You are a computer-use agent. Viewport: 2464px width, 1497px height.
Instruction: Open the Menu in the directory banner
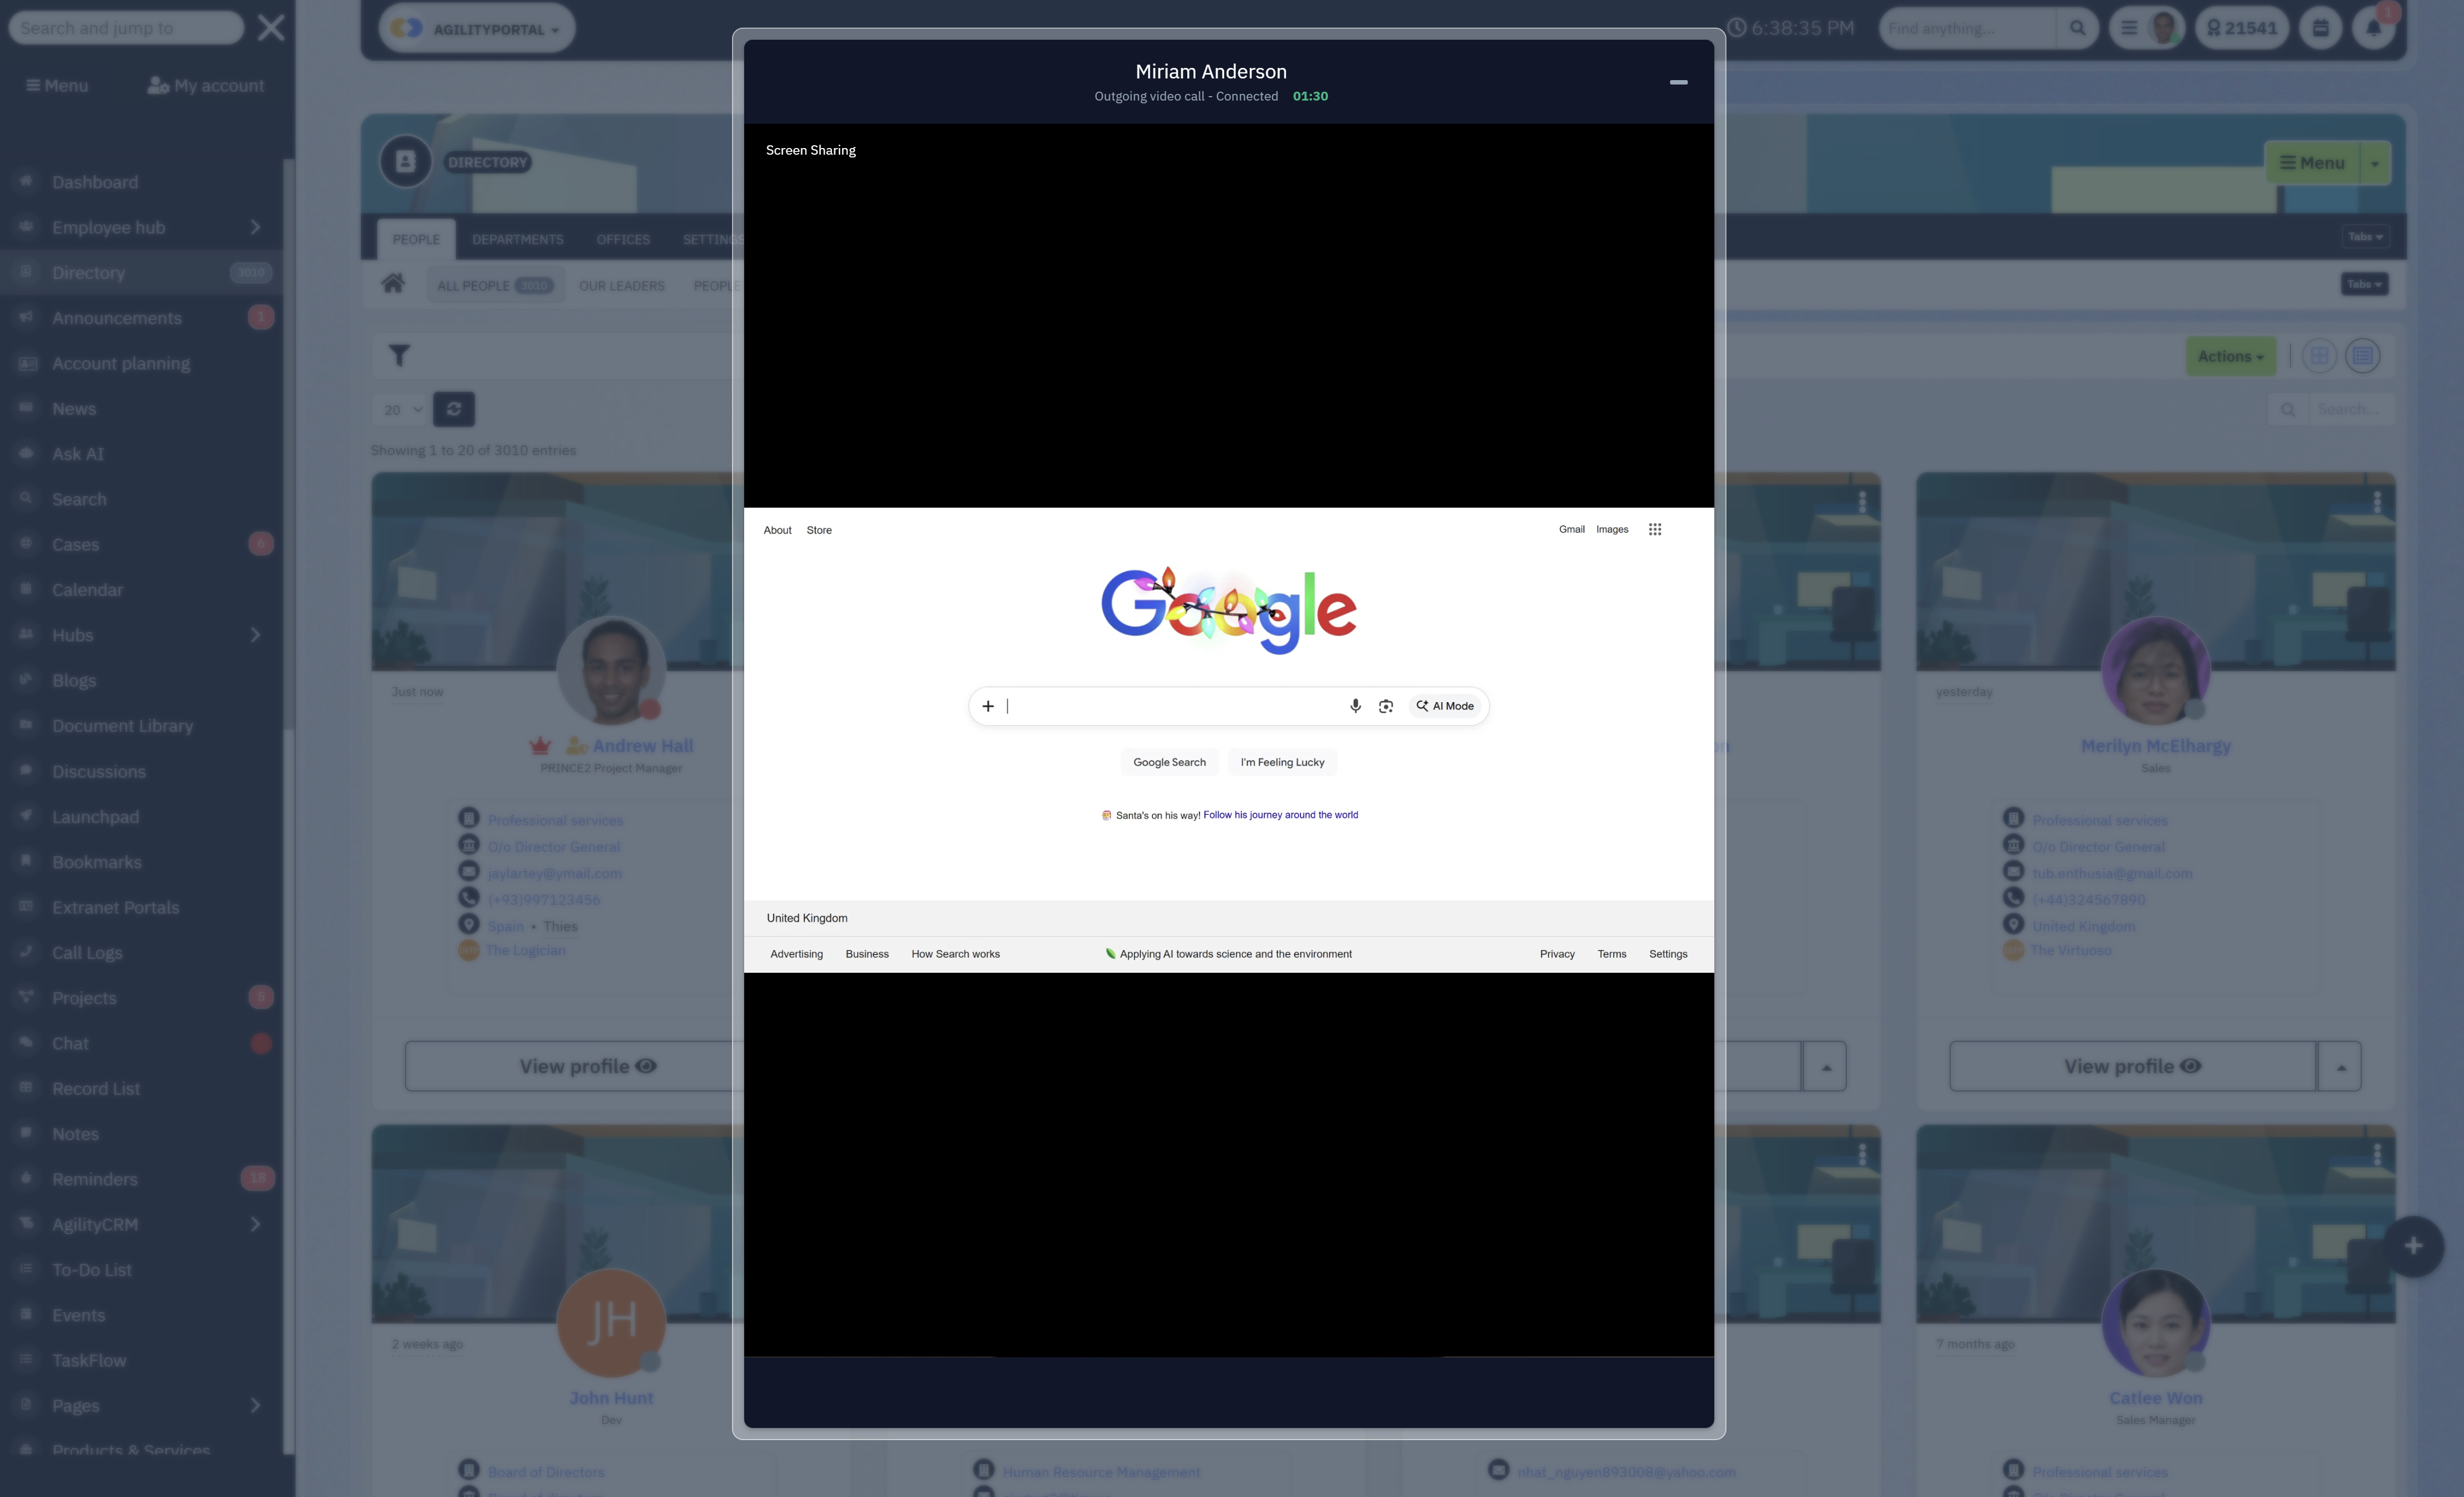[x=2314, y=163]
